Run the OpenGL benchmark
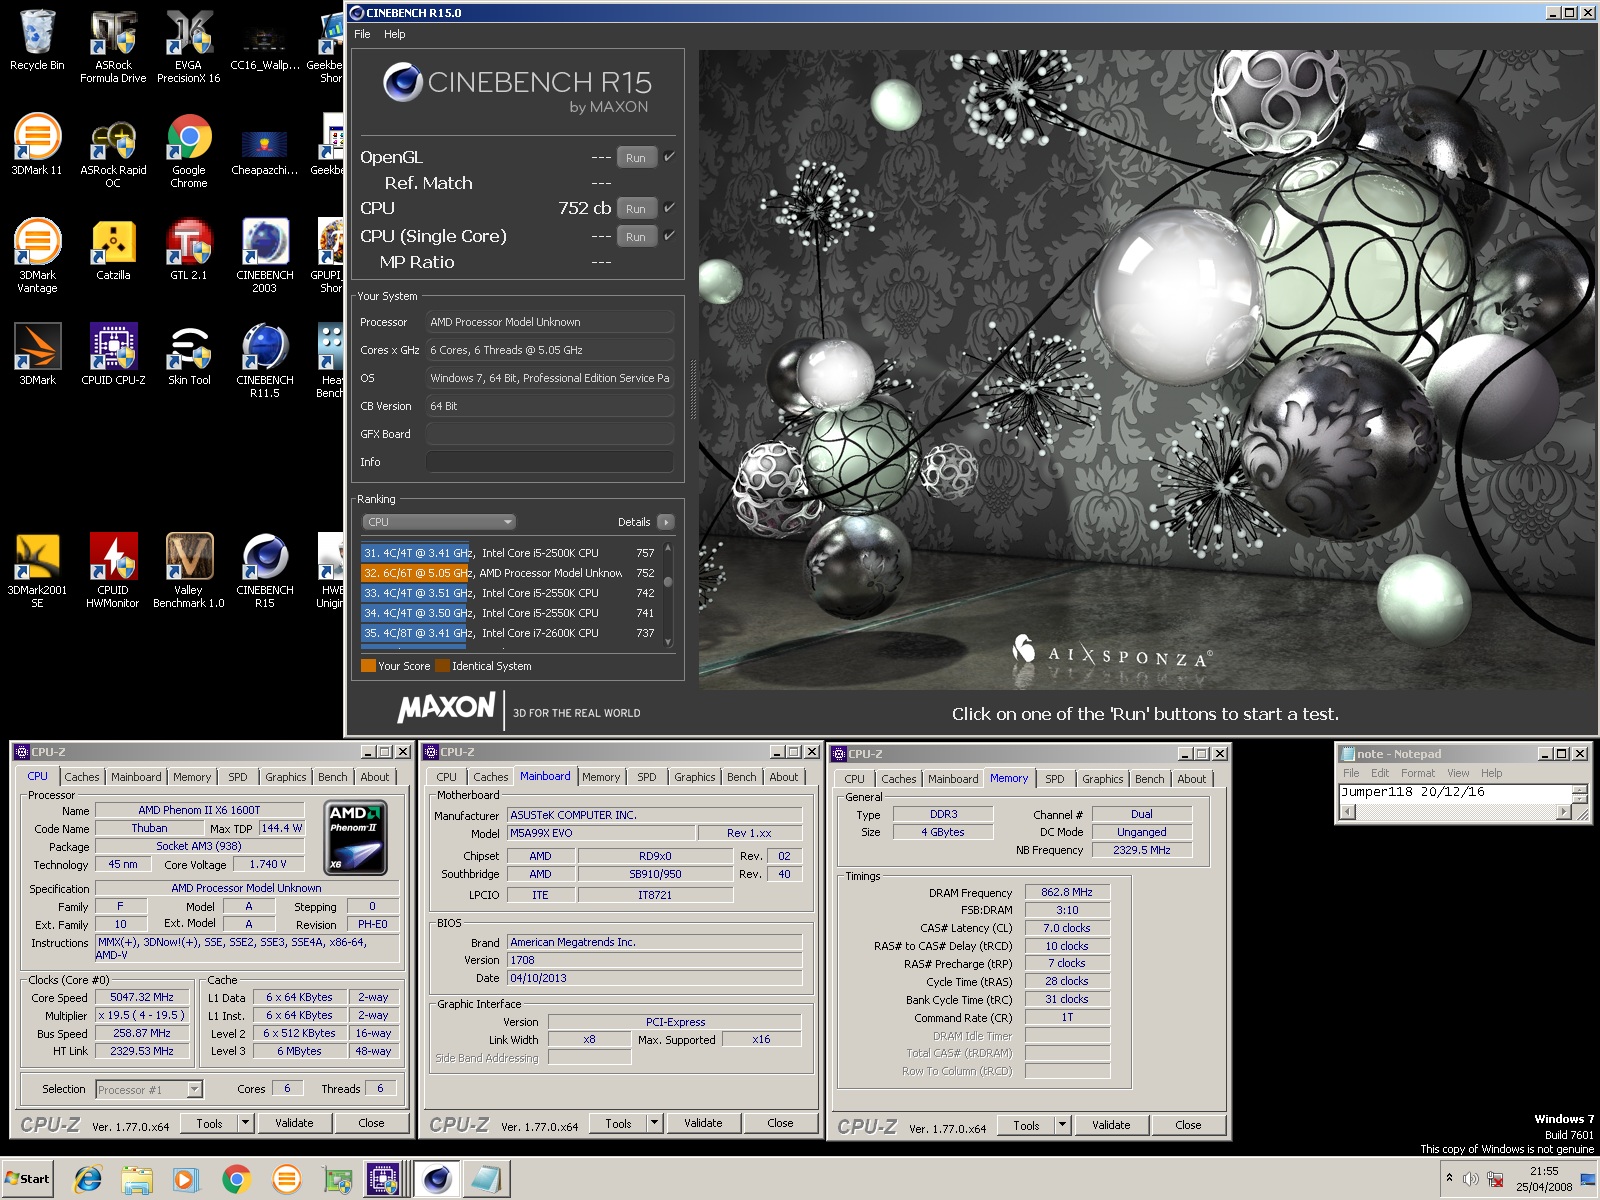This screenshot has width=1600, height=1200. [x=636, y=158]
